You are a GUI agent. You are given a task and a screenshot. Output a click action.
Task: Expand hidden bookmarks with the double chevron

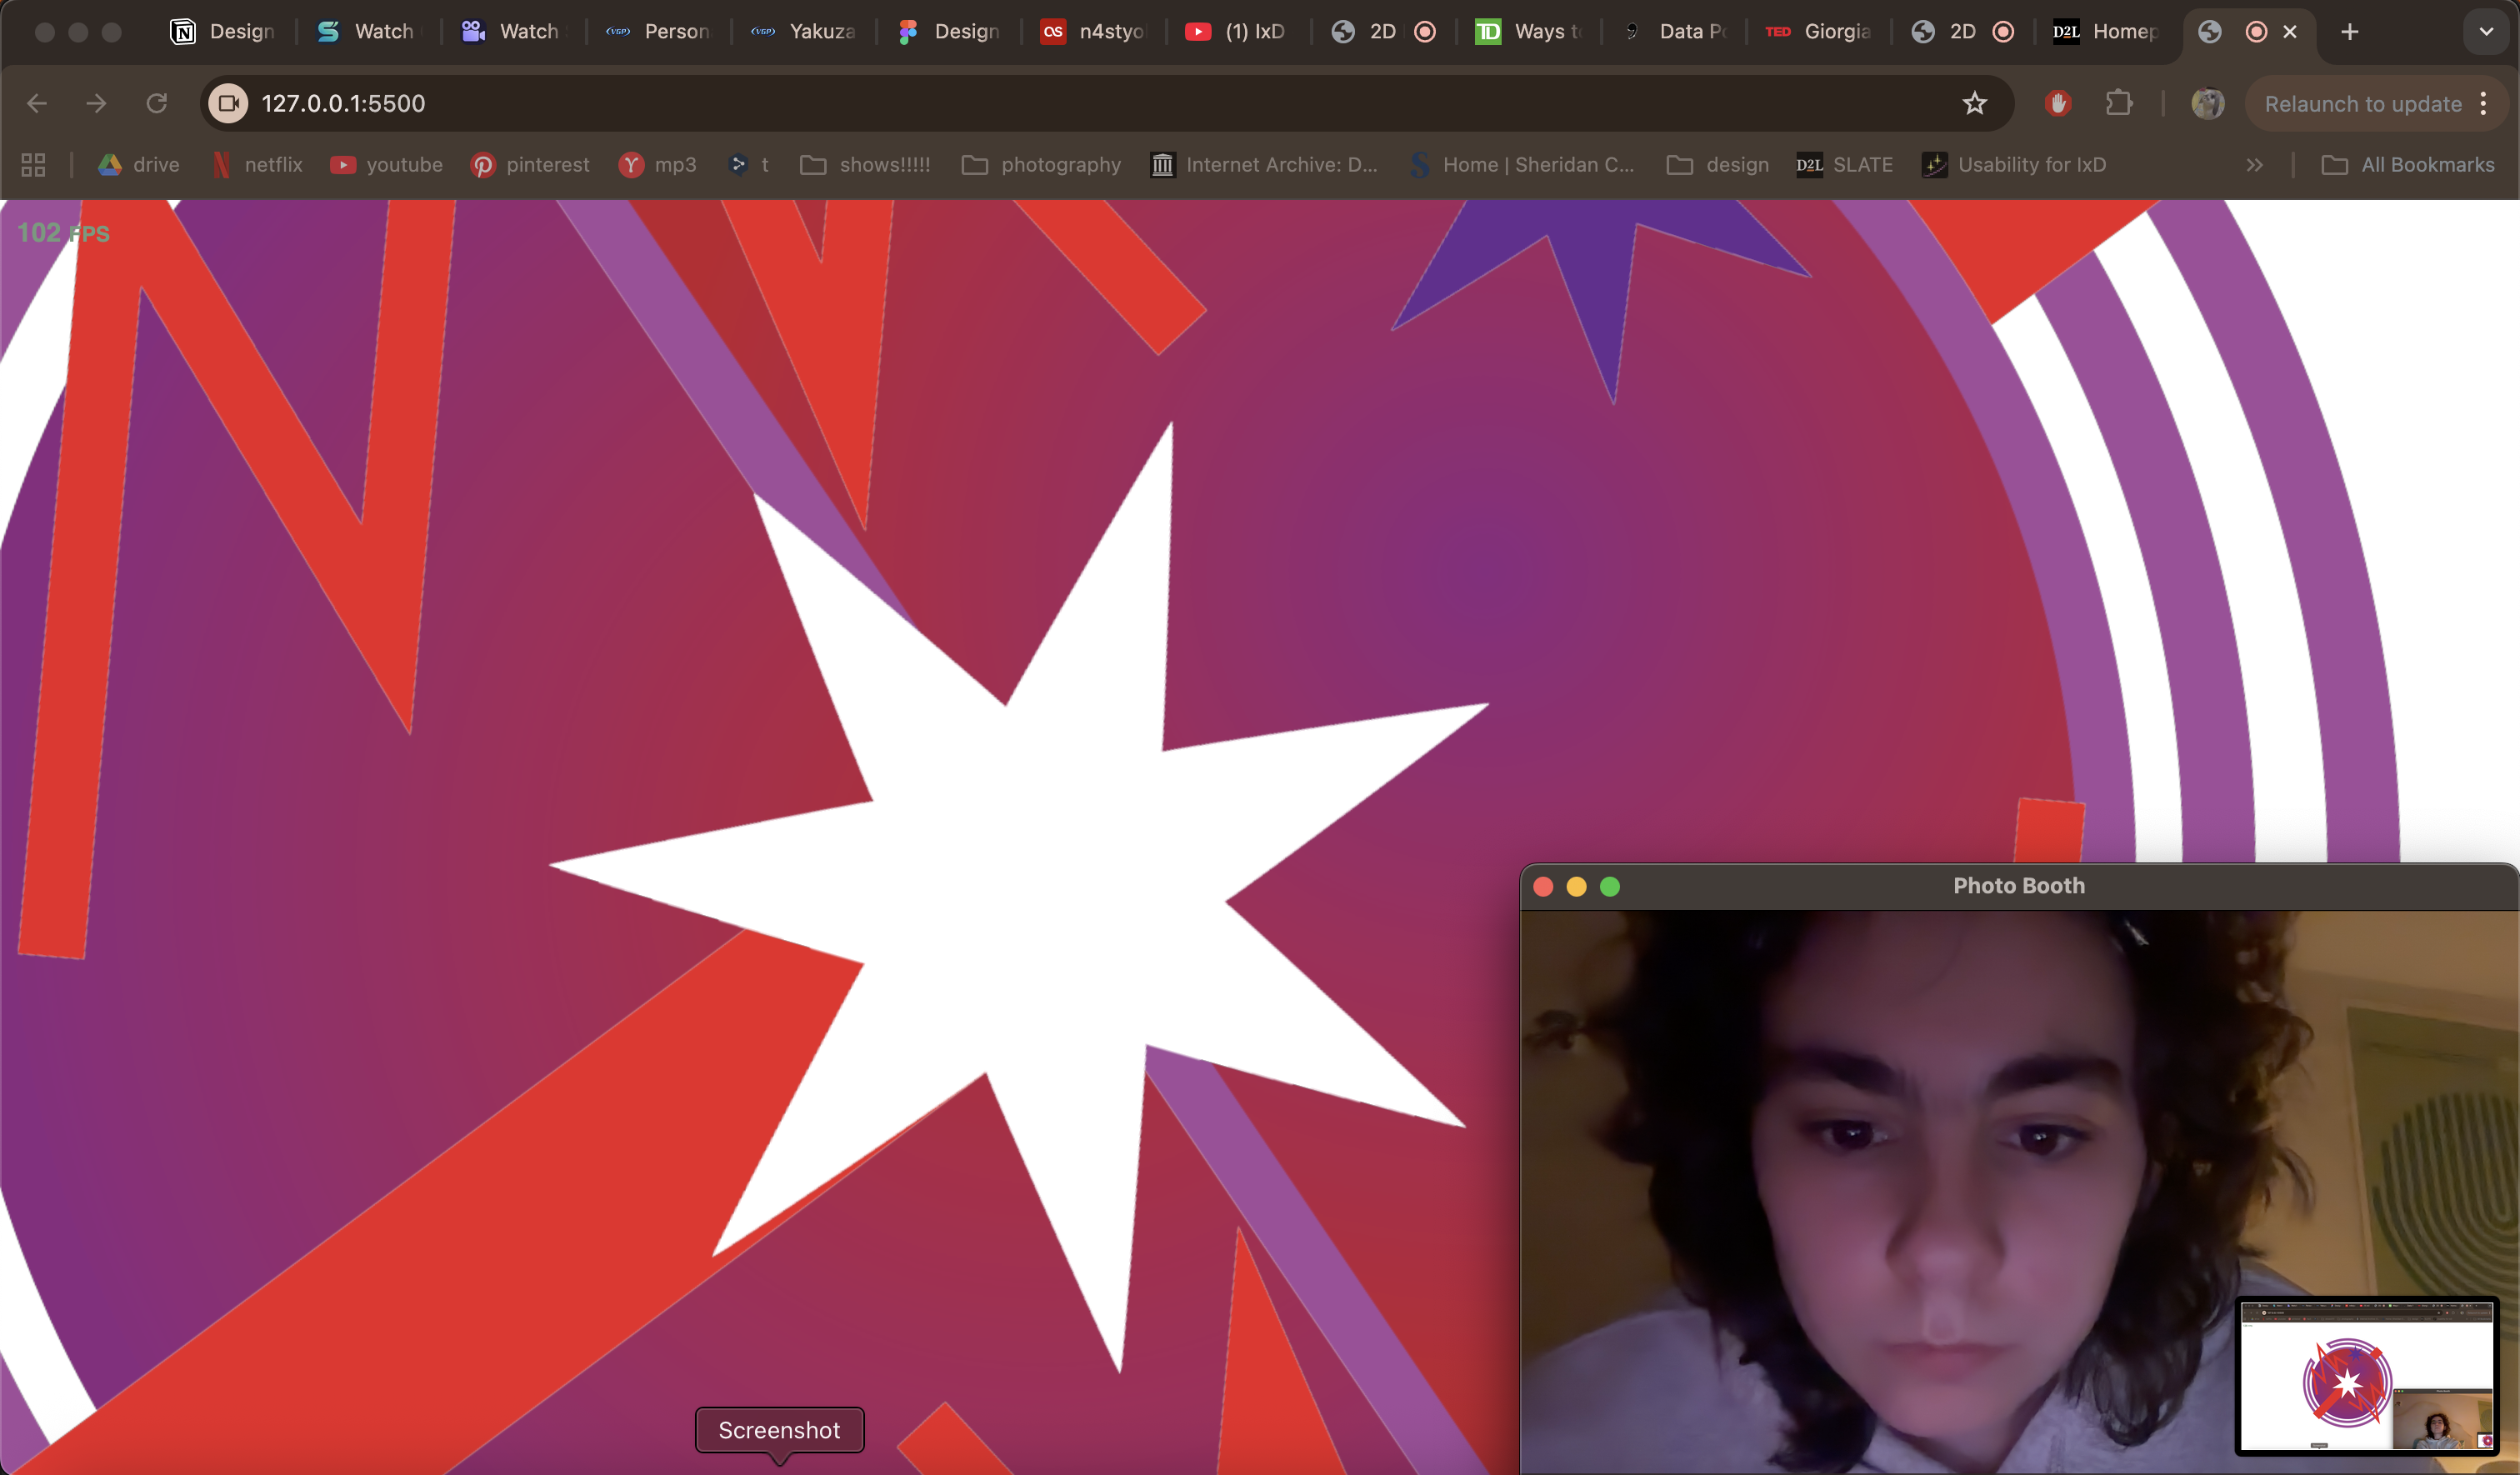[2255, 164]
